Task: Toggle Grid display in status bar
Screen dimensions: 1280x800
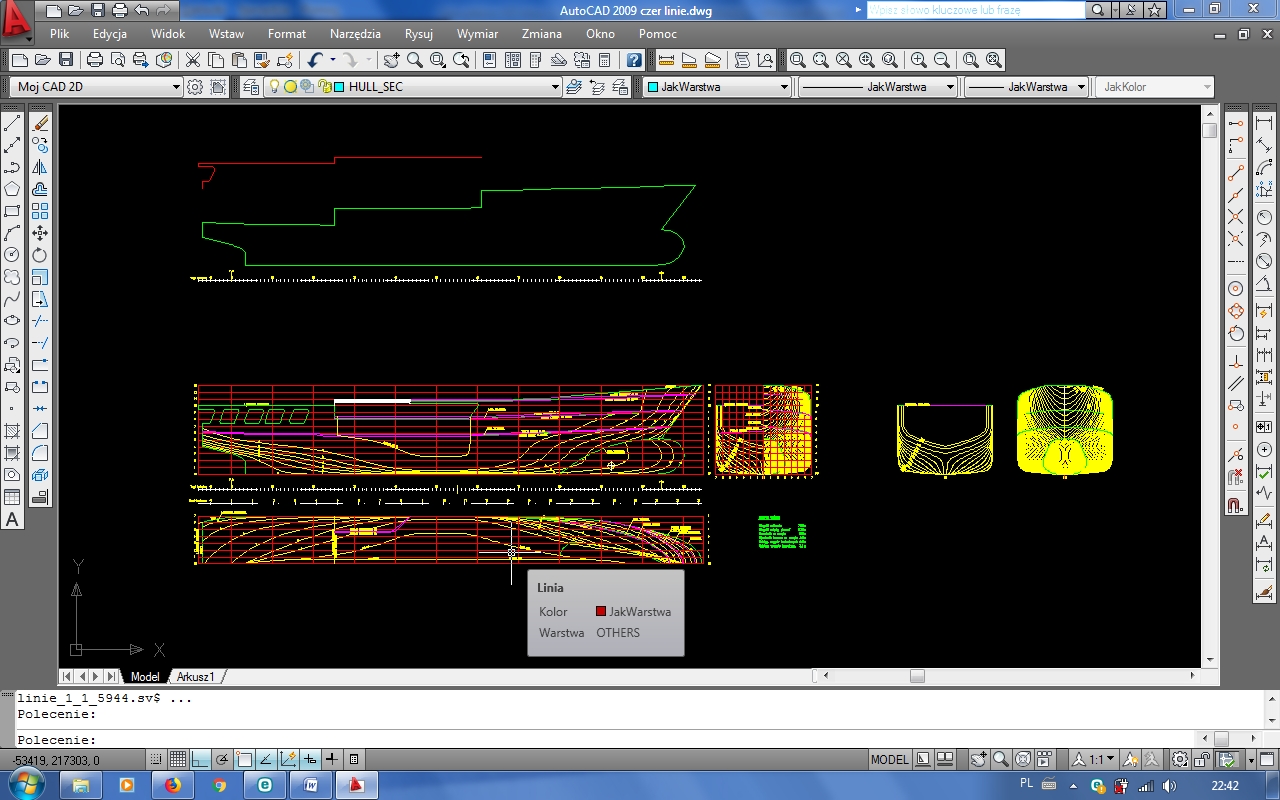Action: tap(177, 759)
